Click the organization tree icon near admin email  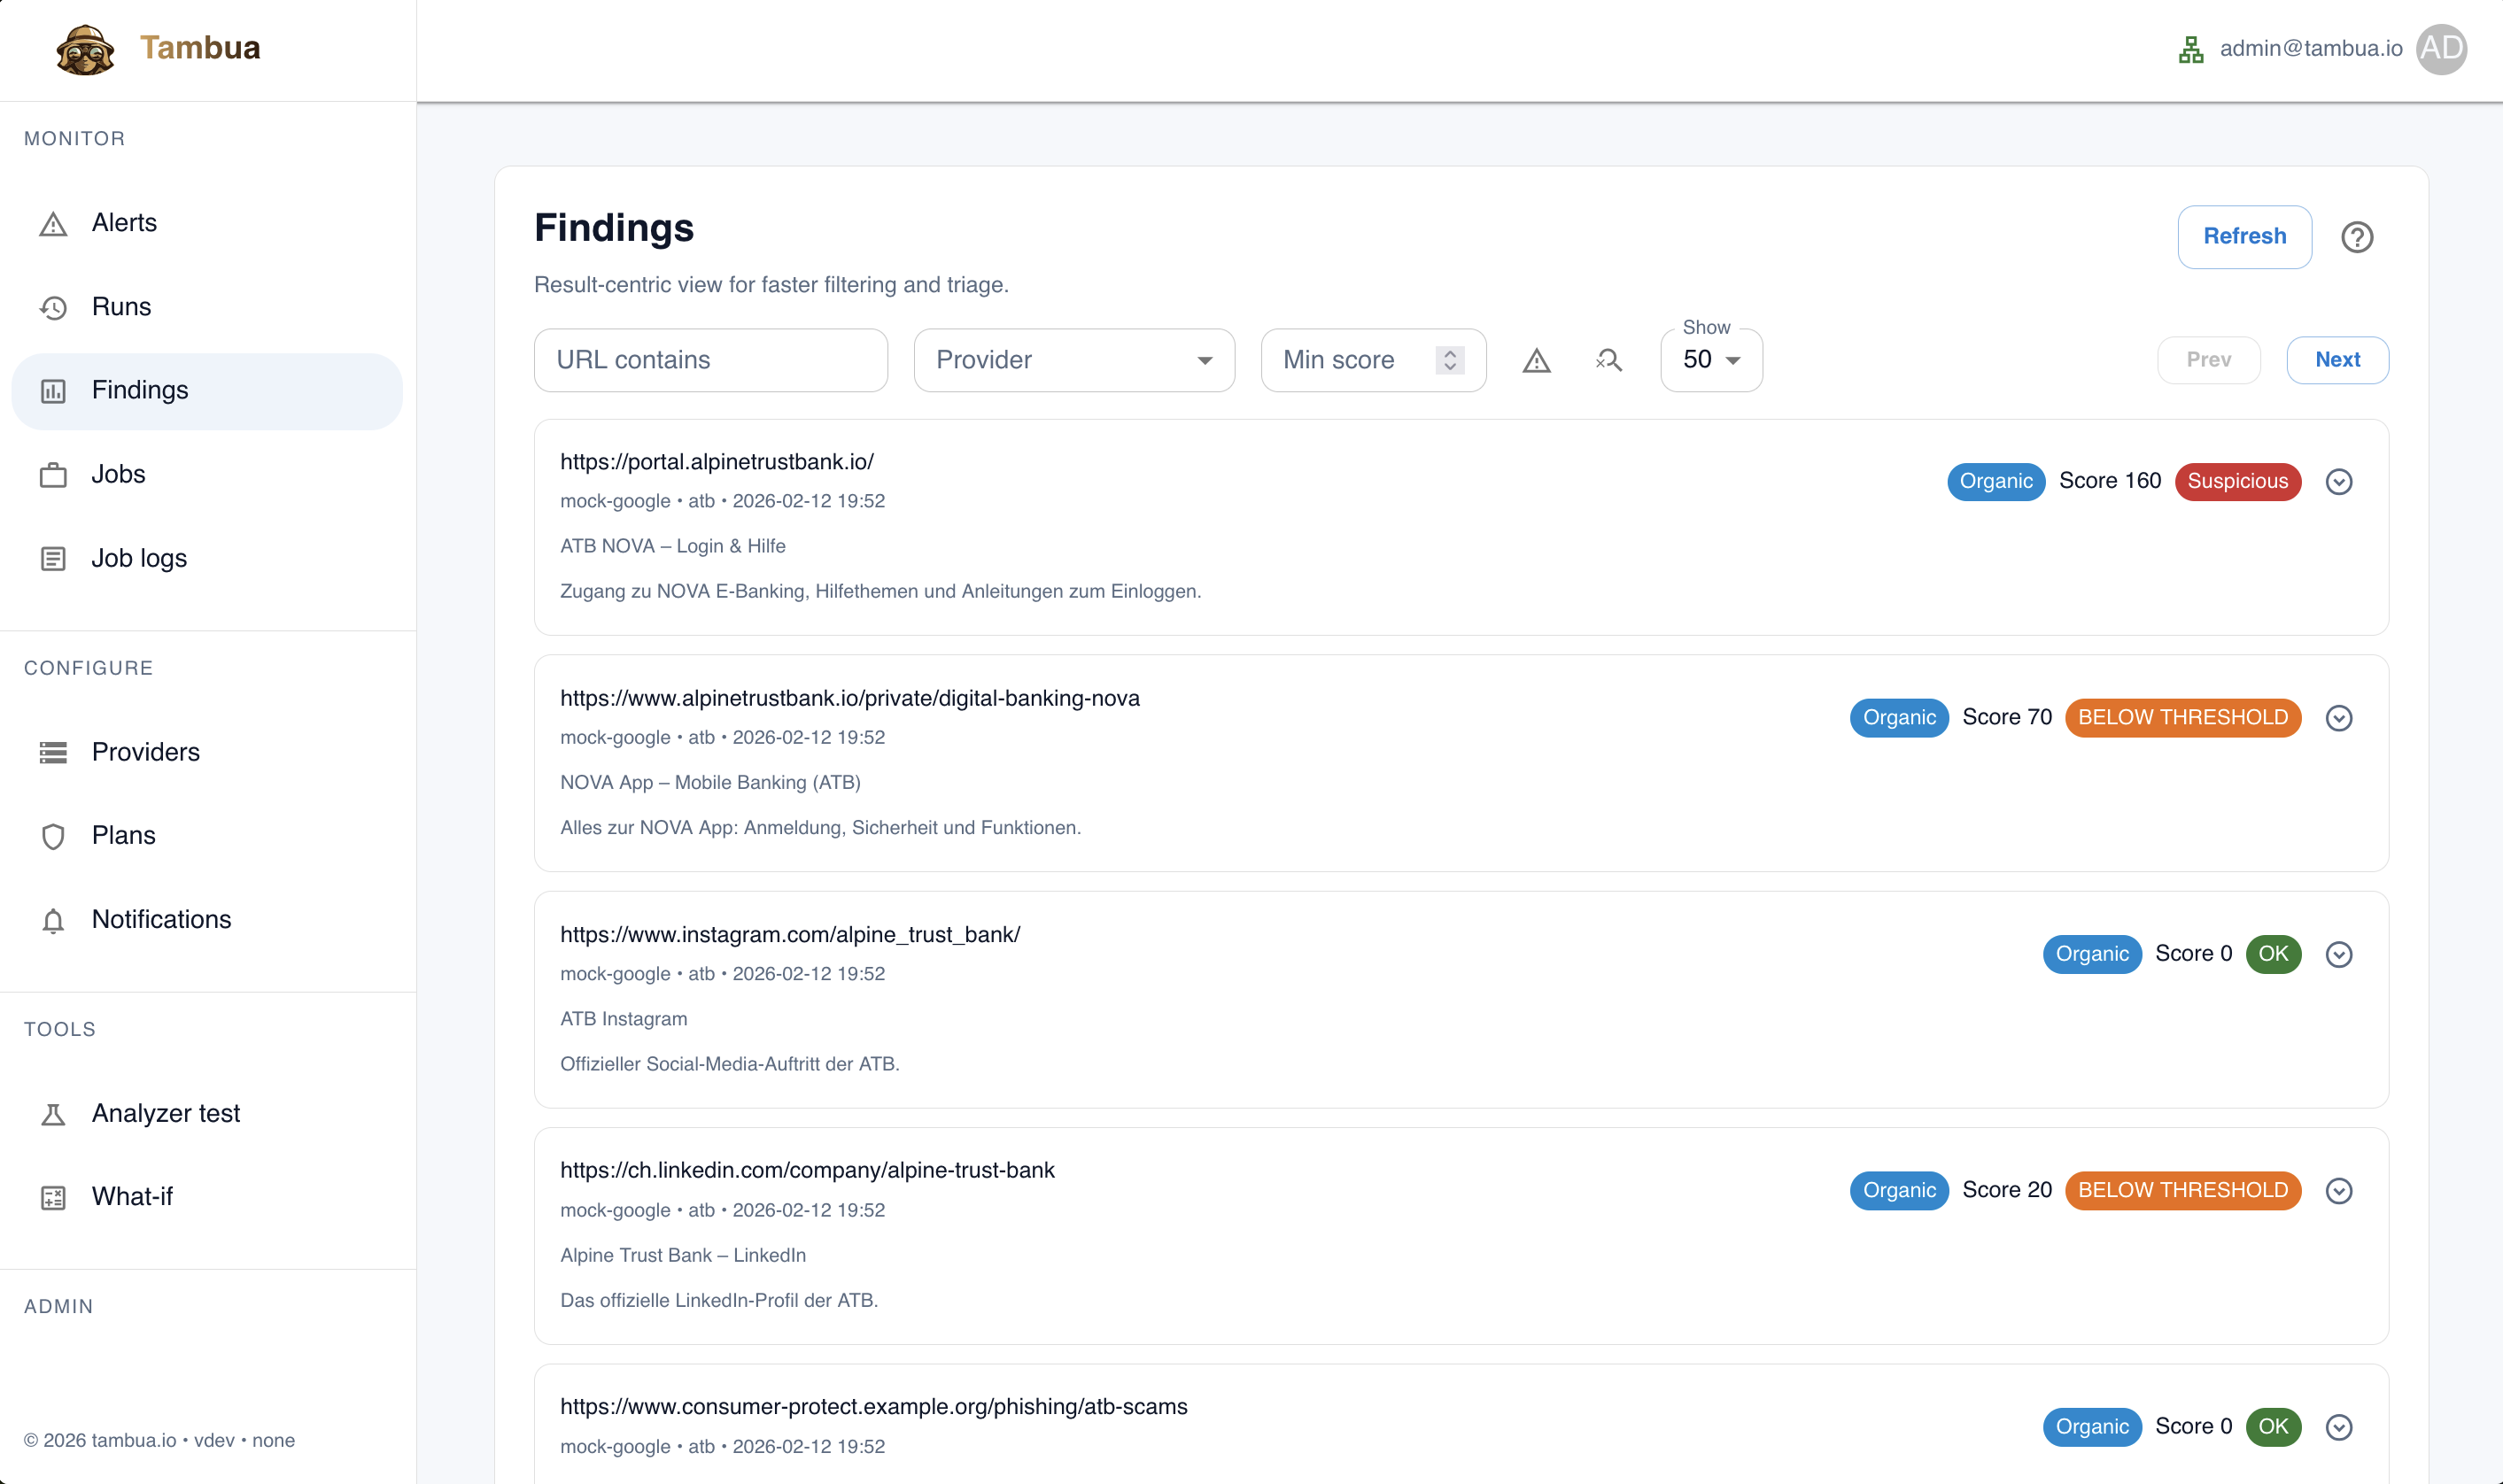[2190, 49]
